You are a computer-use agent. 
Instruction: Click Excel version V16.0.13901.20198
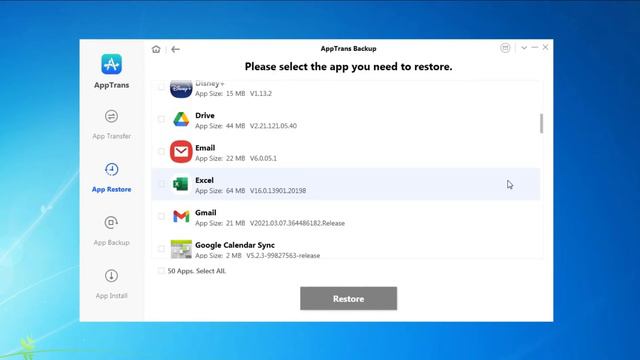[x=278, y=191]
